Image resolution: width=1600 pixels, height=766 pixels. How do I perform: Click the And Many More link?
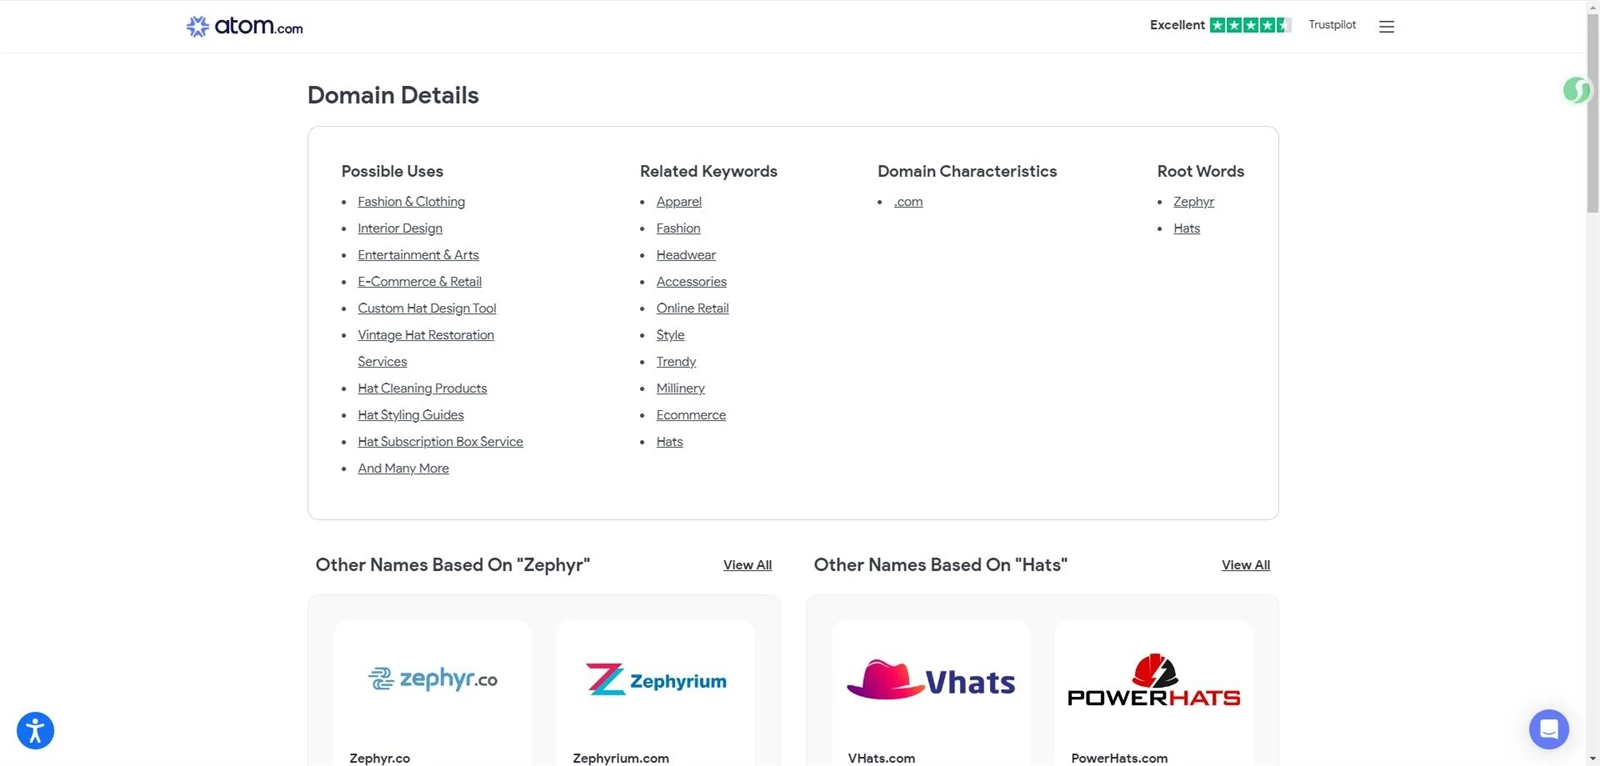tap(403, 469)
